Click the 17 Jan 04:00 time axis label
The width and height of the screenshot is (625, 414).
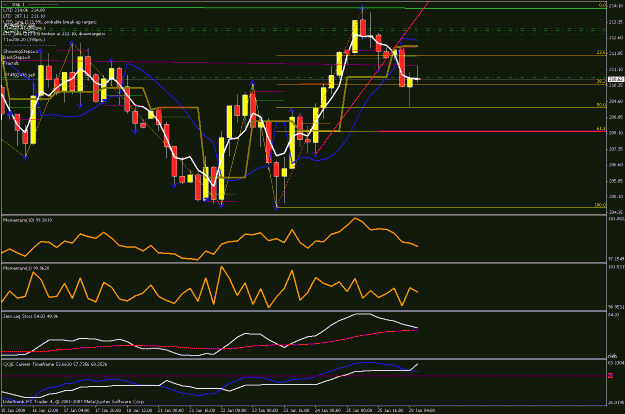(x=77, y=410)
